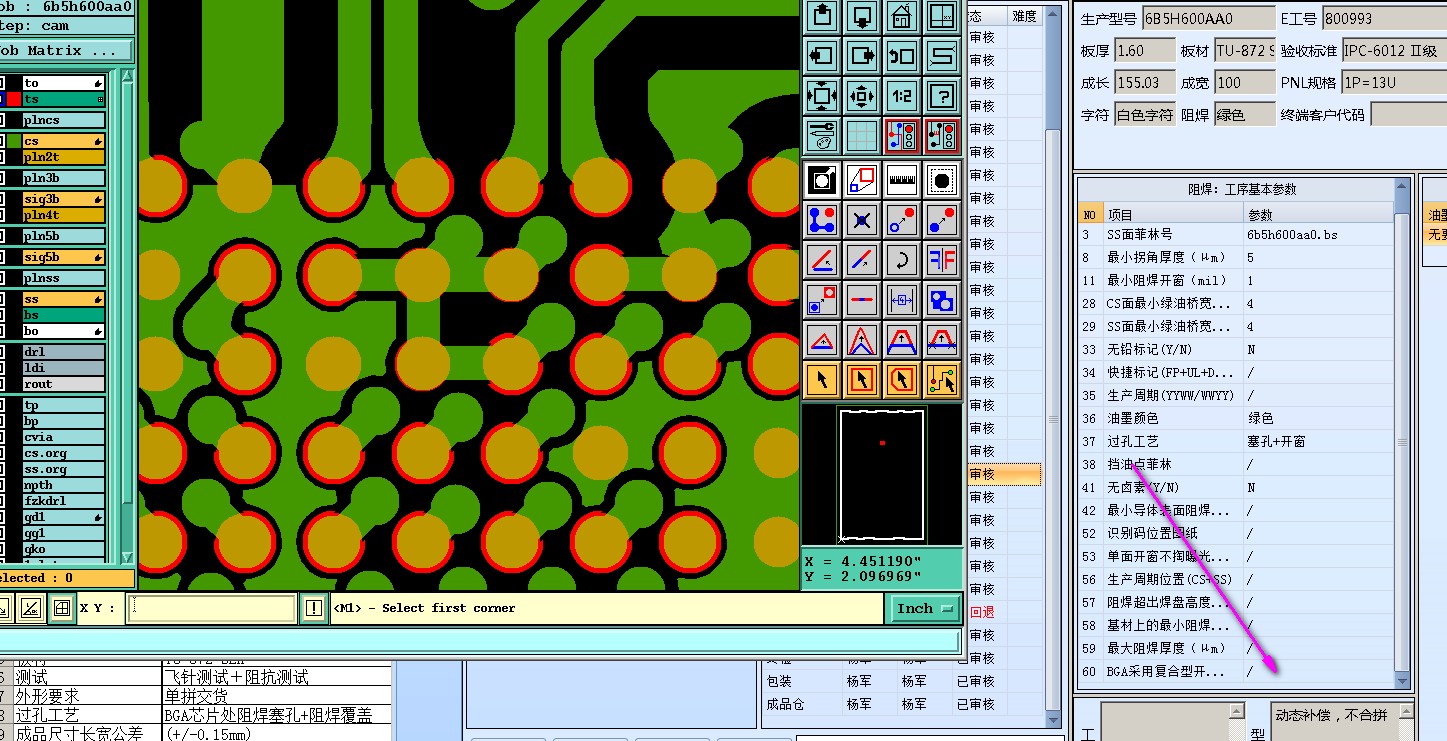Click the highlighted 审核 row in status list
This screenshot has height=741, width=1447.
(x=1004, y=474)
